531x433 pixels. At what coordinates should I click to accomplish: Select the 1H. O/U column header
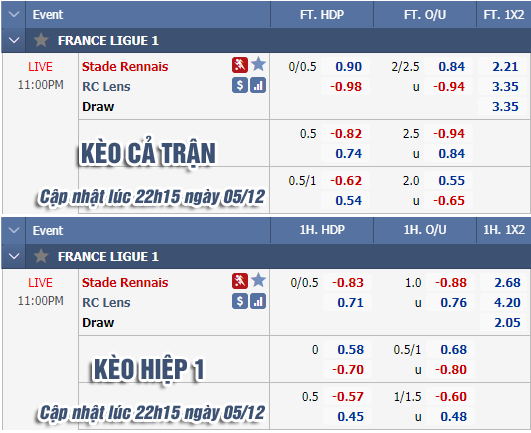coord(425,230)
